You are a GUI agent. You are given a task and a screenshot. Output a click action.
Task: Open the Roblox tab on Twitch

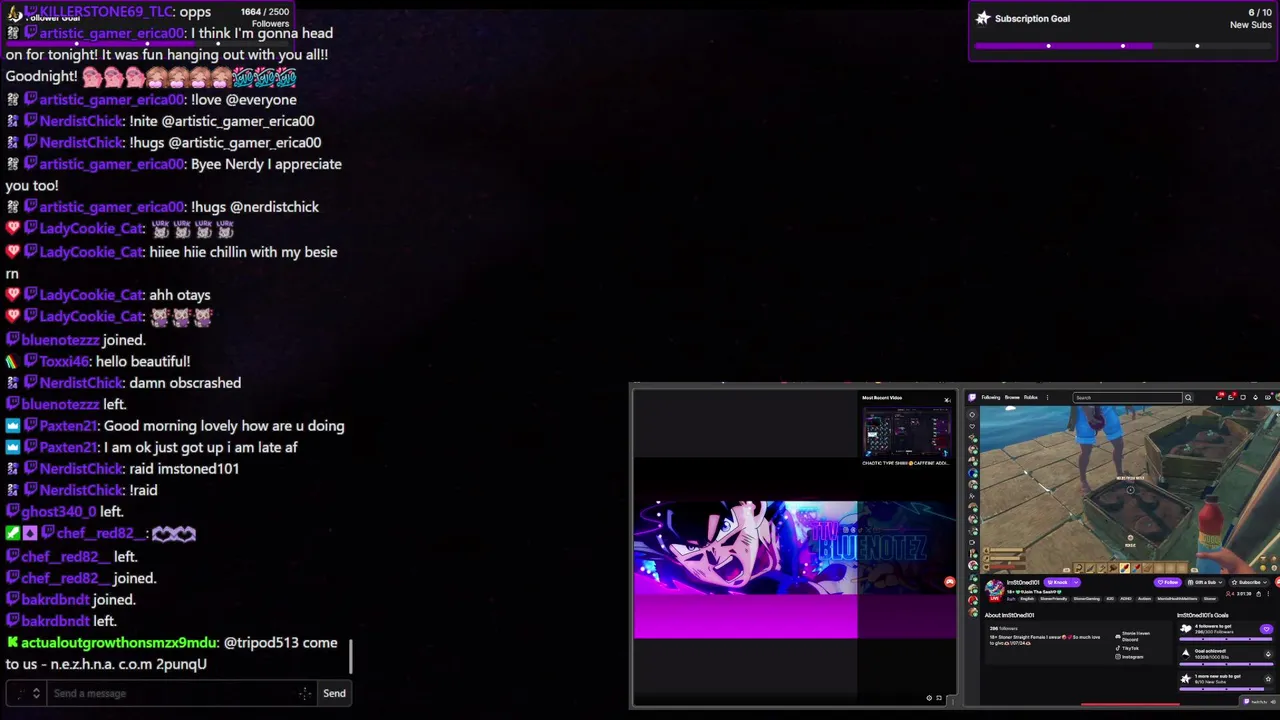click(1031, 397)
